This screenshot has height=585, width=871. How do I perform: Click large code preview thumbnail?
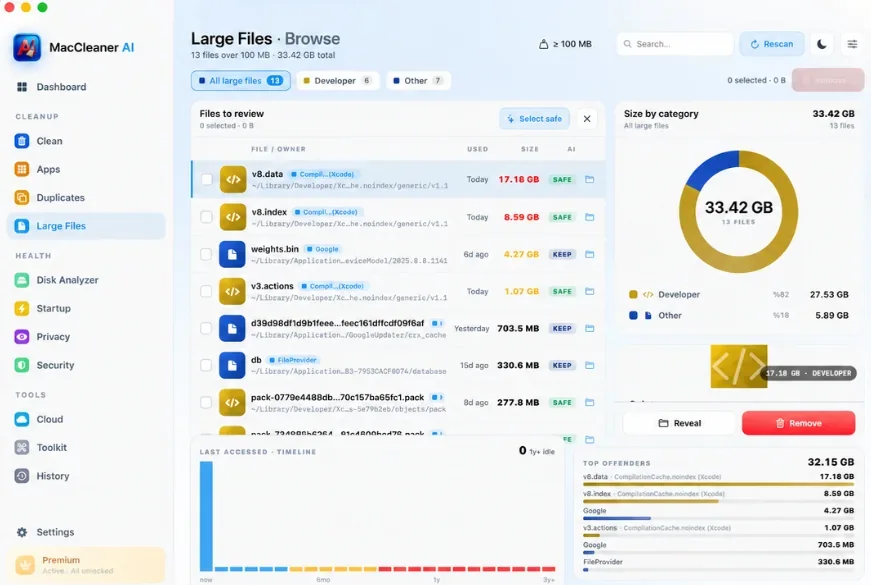tap(738, 366)
